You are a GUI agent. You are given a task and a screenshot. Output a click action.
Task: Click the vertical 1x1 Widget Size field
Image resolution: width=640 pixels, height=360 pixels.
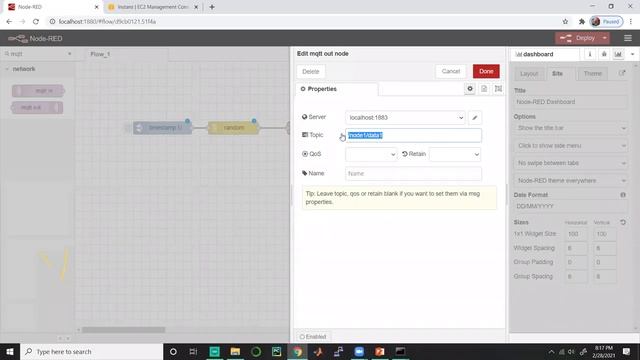[604, 234]
